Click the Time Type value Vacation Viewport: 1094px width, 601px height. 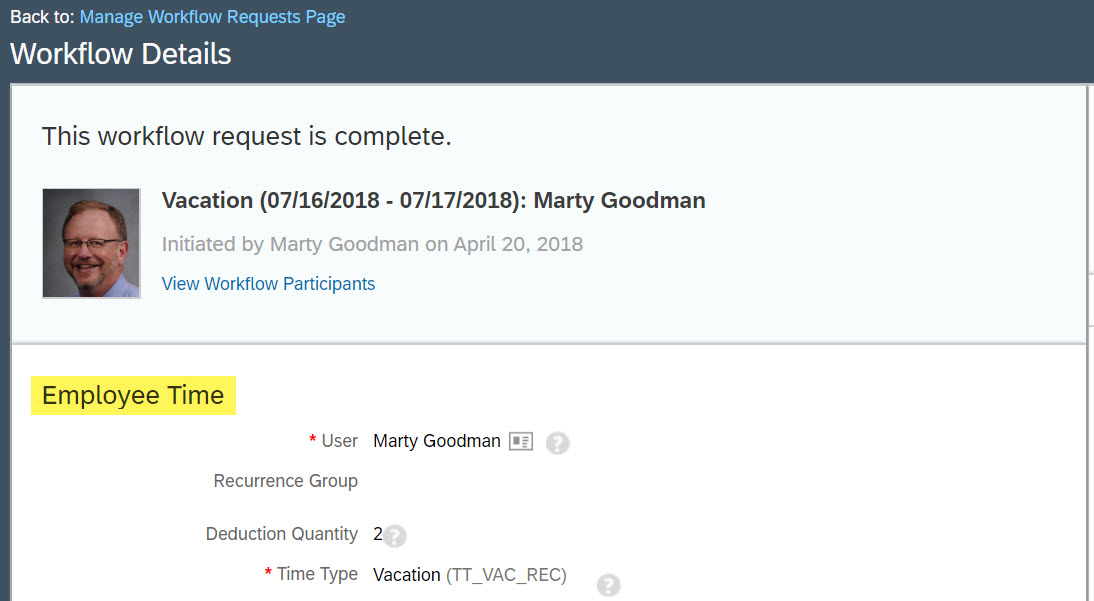(406, 575)
